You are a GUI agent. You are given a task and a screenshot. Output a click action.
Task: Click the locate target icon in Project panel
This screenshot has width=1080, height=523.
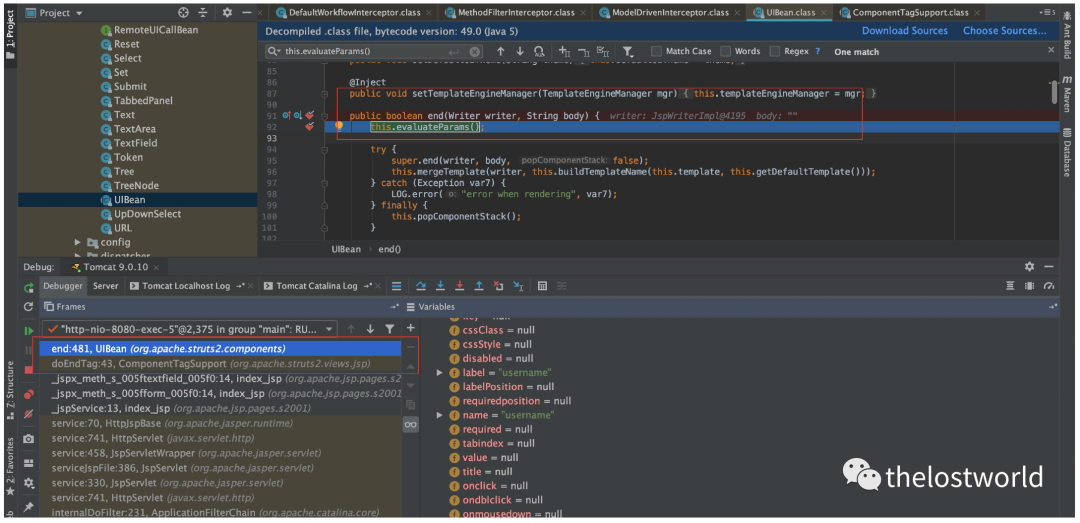click(183, 13)
